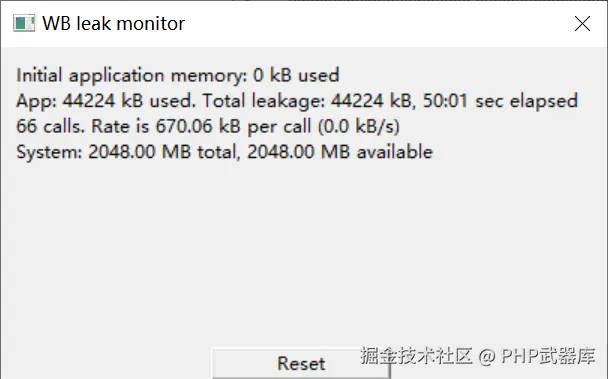Click the '66 calls' text

tap(50, 126)
